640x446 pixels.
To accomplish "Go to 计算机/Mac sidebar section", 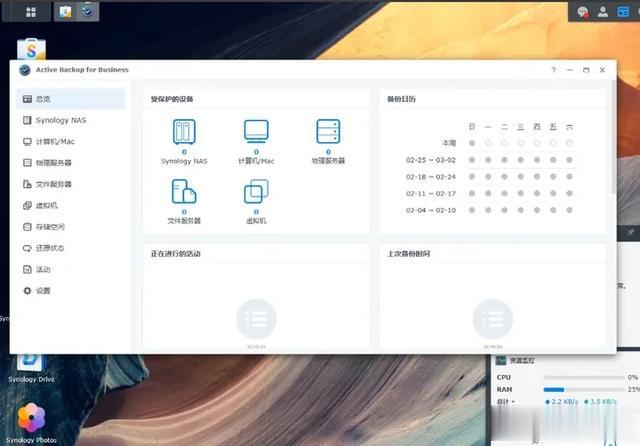I will (x=71, y=142).
